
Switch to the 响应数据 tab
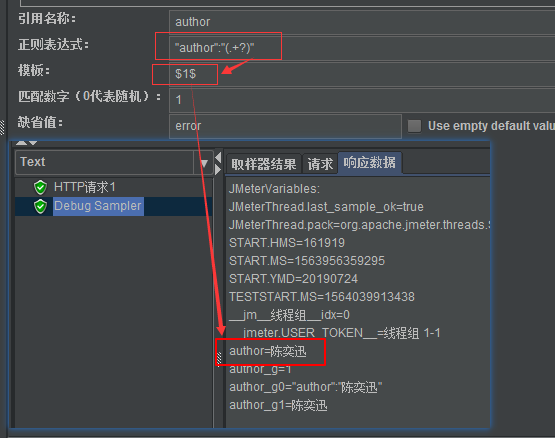(x=370, y=163)
